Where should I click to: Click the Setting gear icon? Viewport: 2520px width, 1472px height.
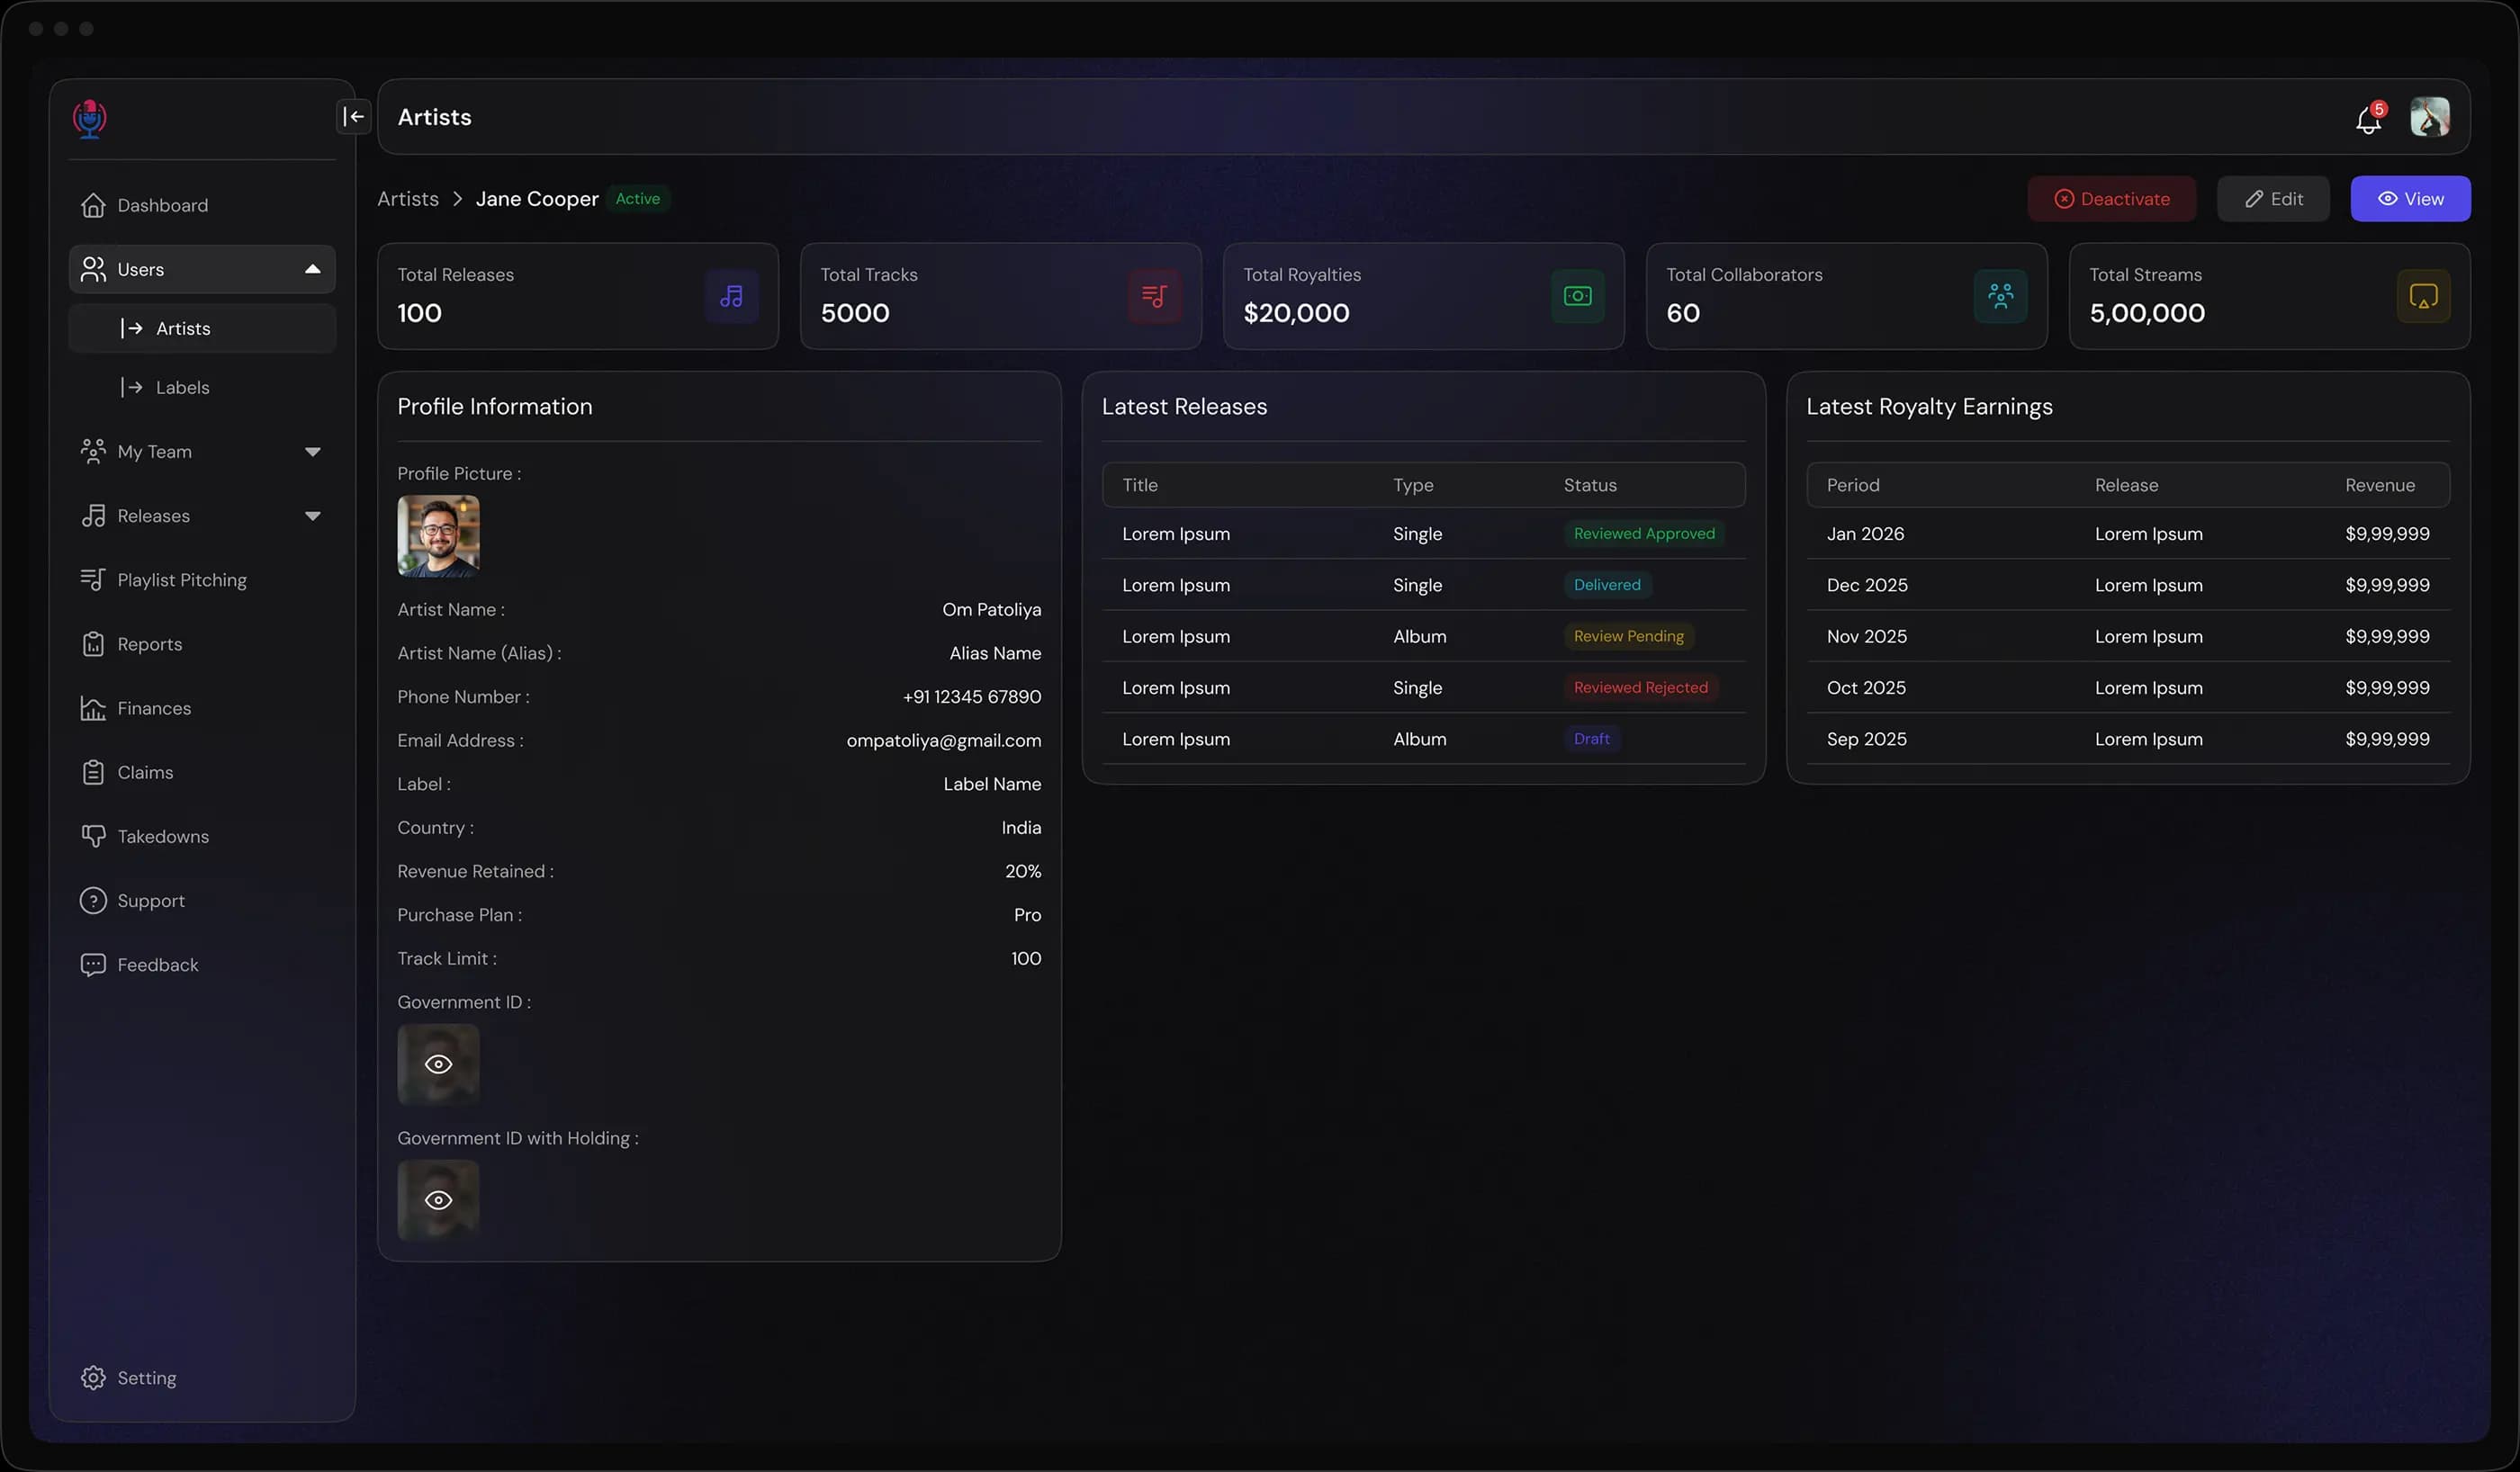click(93, 1377)
